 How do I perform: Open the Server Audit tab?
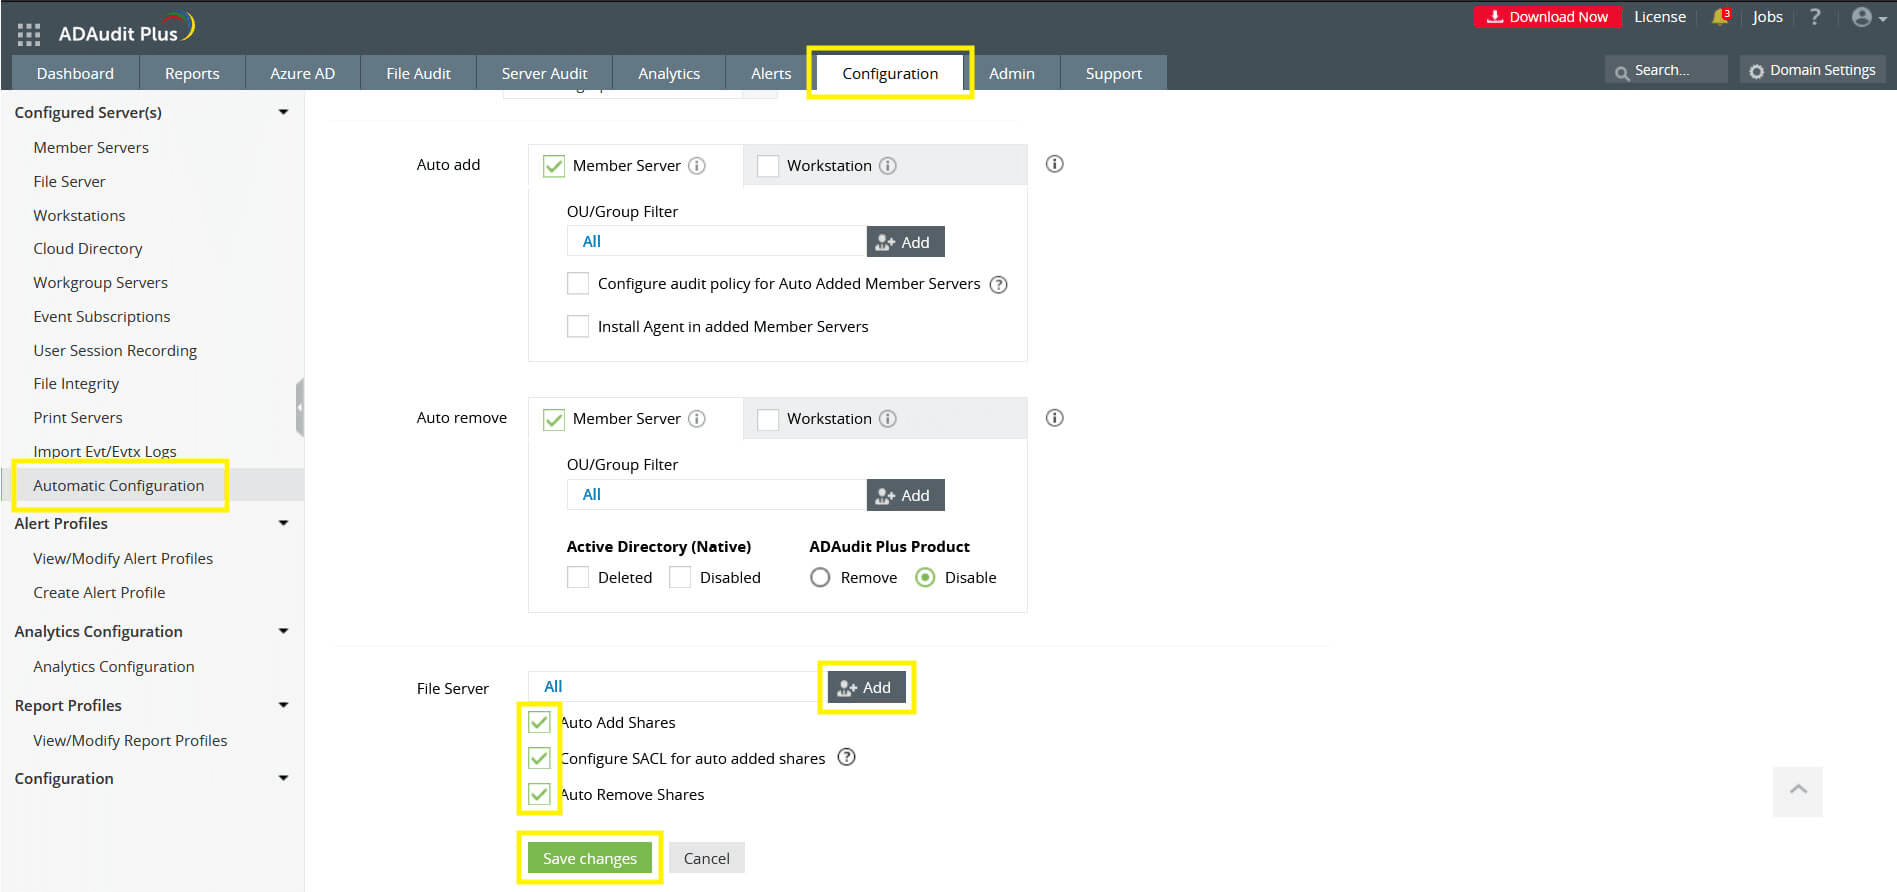(544, 73)
